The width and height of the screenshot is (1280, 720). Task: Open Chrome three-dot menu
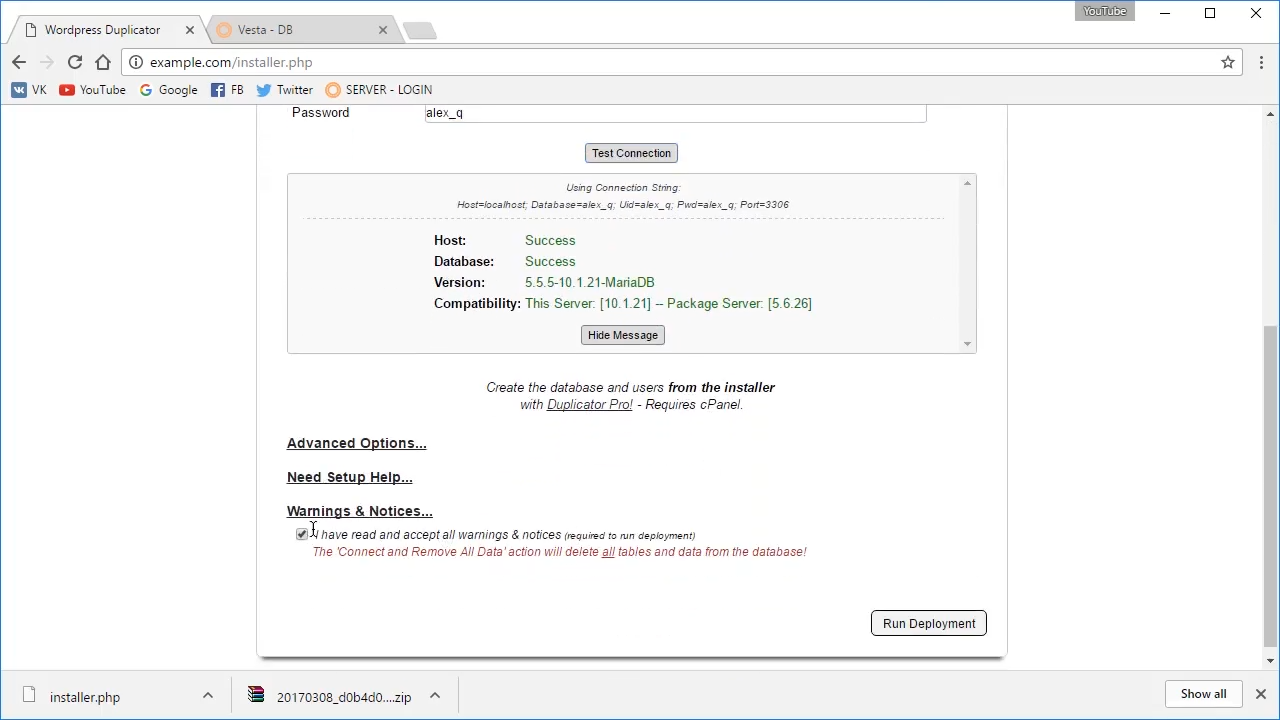[1260, 62]
